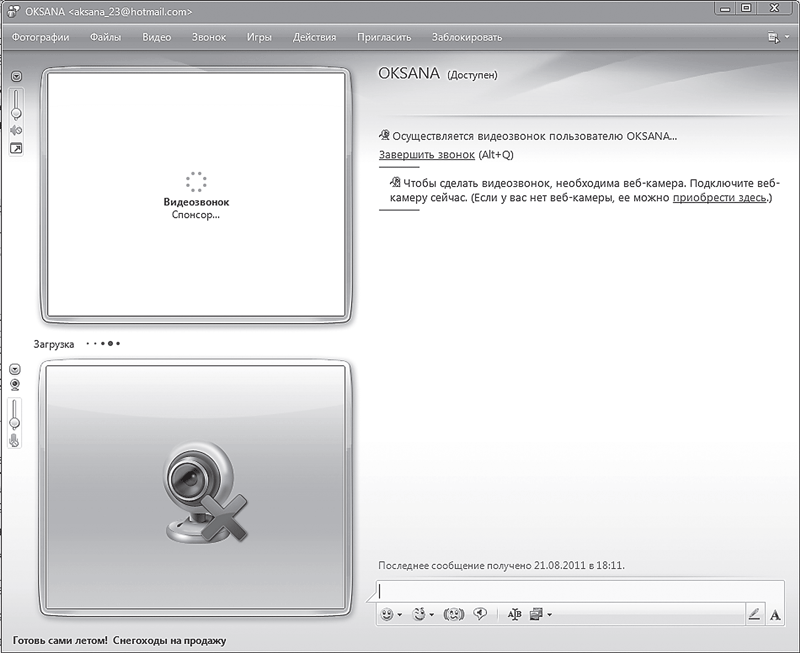Expand the winks dropdown arrow
This screenshot has height=653, width=800.
432,615
